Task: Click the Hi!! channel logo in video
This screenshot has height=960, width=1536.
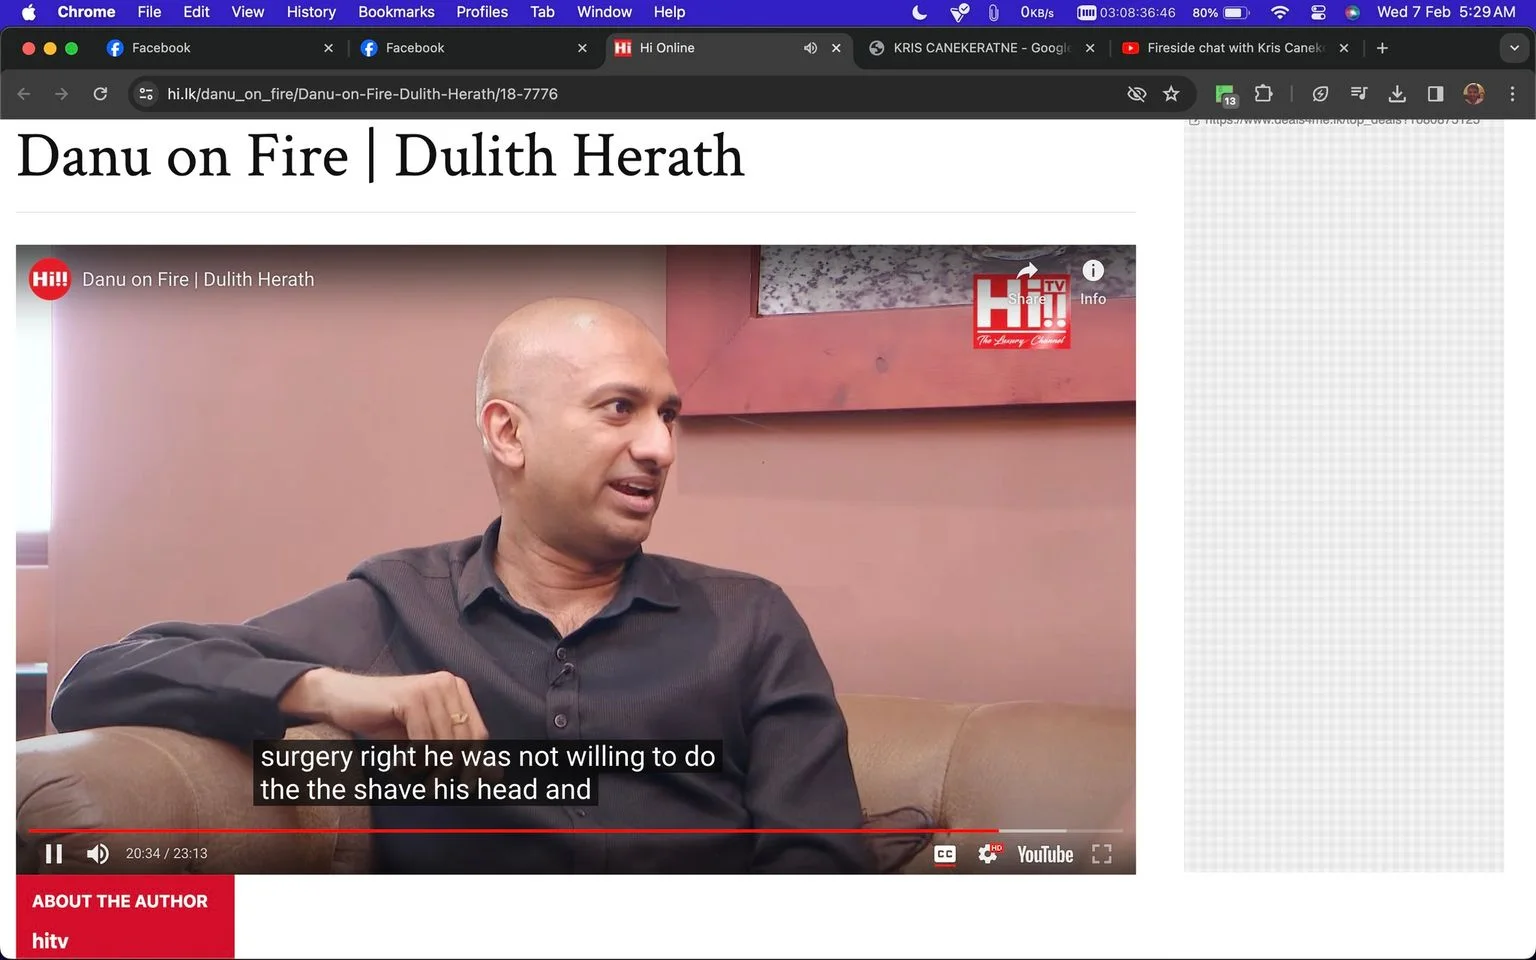Action: 49,279
